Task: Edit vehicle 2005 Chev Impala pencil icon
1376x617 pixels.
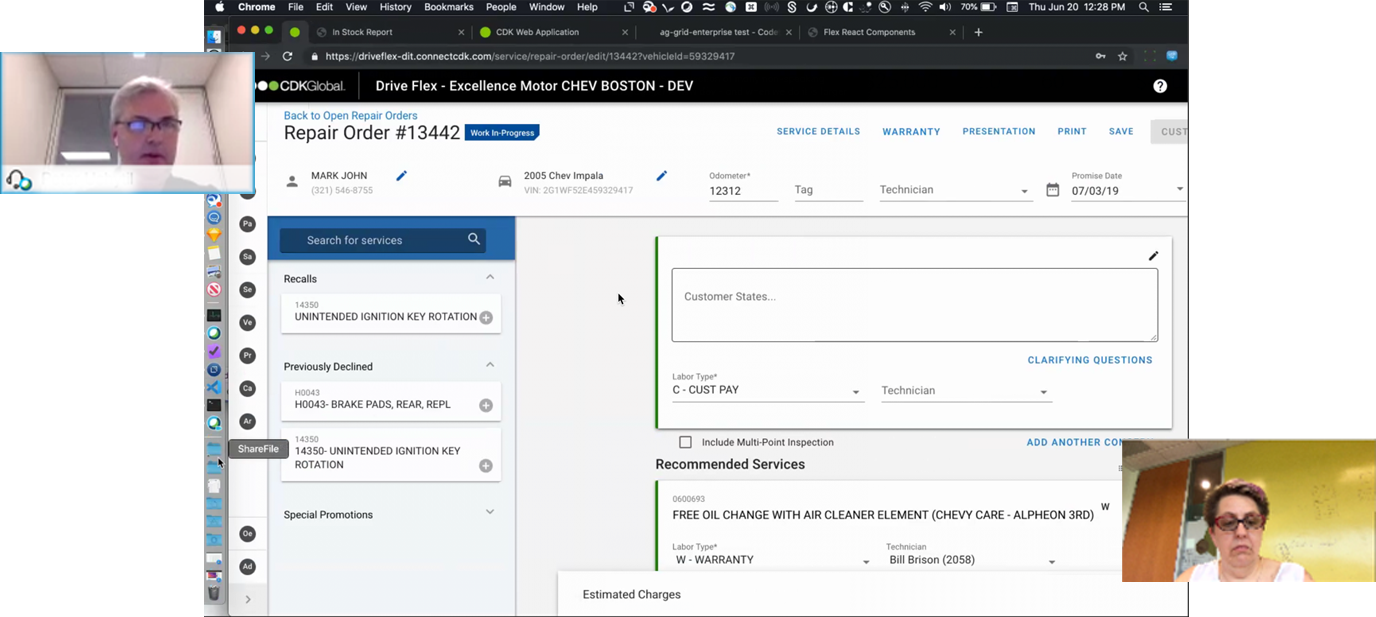Action: coord(661,176)
